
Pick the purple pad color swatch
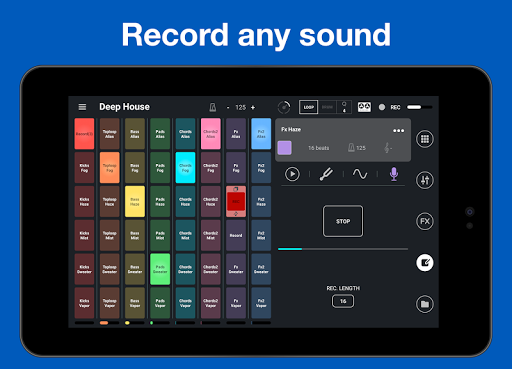coord(284,148)
